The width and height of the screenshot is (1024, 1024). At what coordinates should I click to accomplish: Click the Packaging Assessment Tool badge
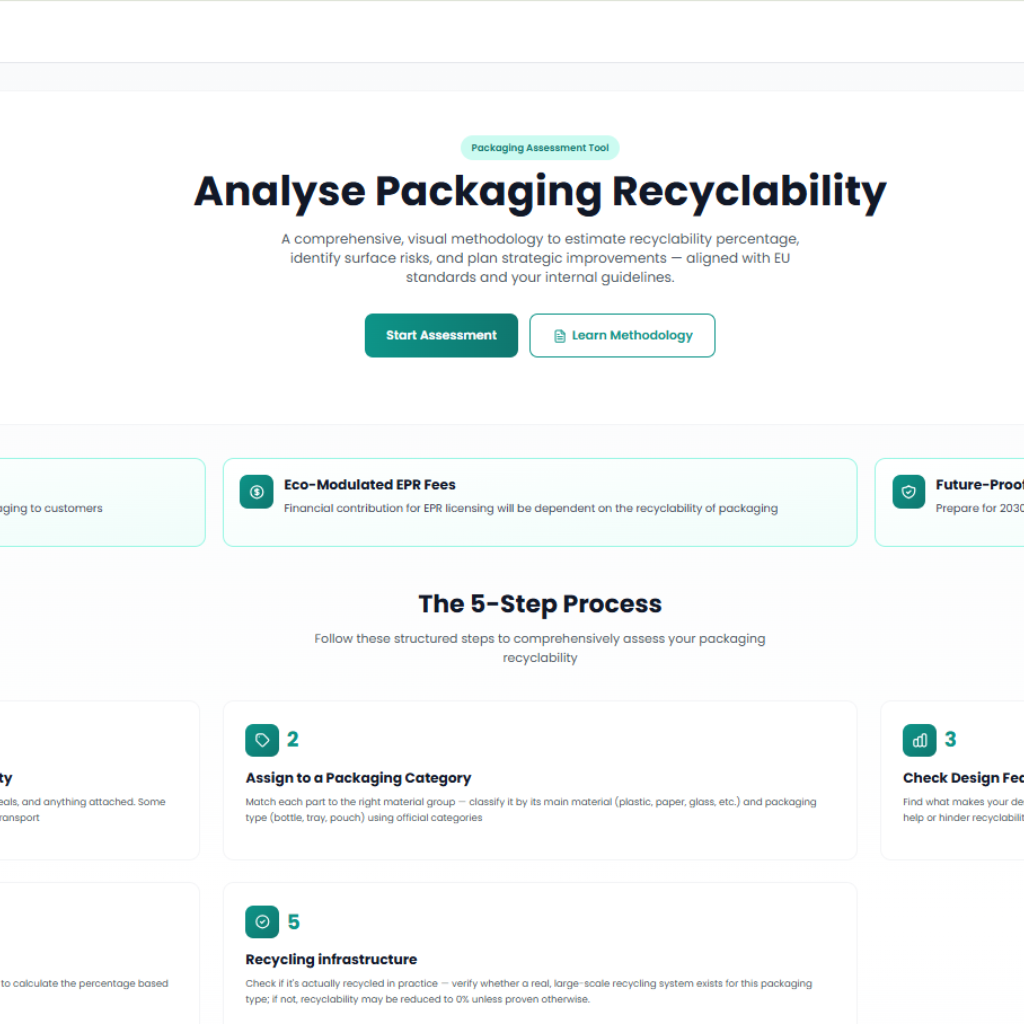pos(540,148)
